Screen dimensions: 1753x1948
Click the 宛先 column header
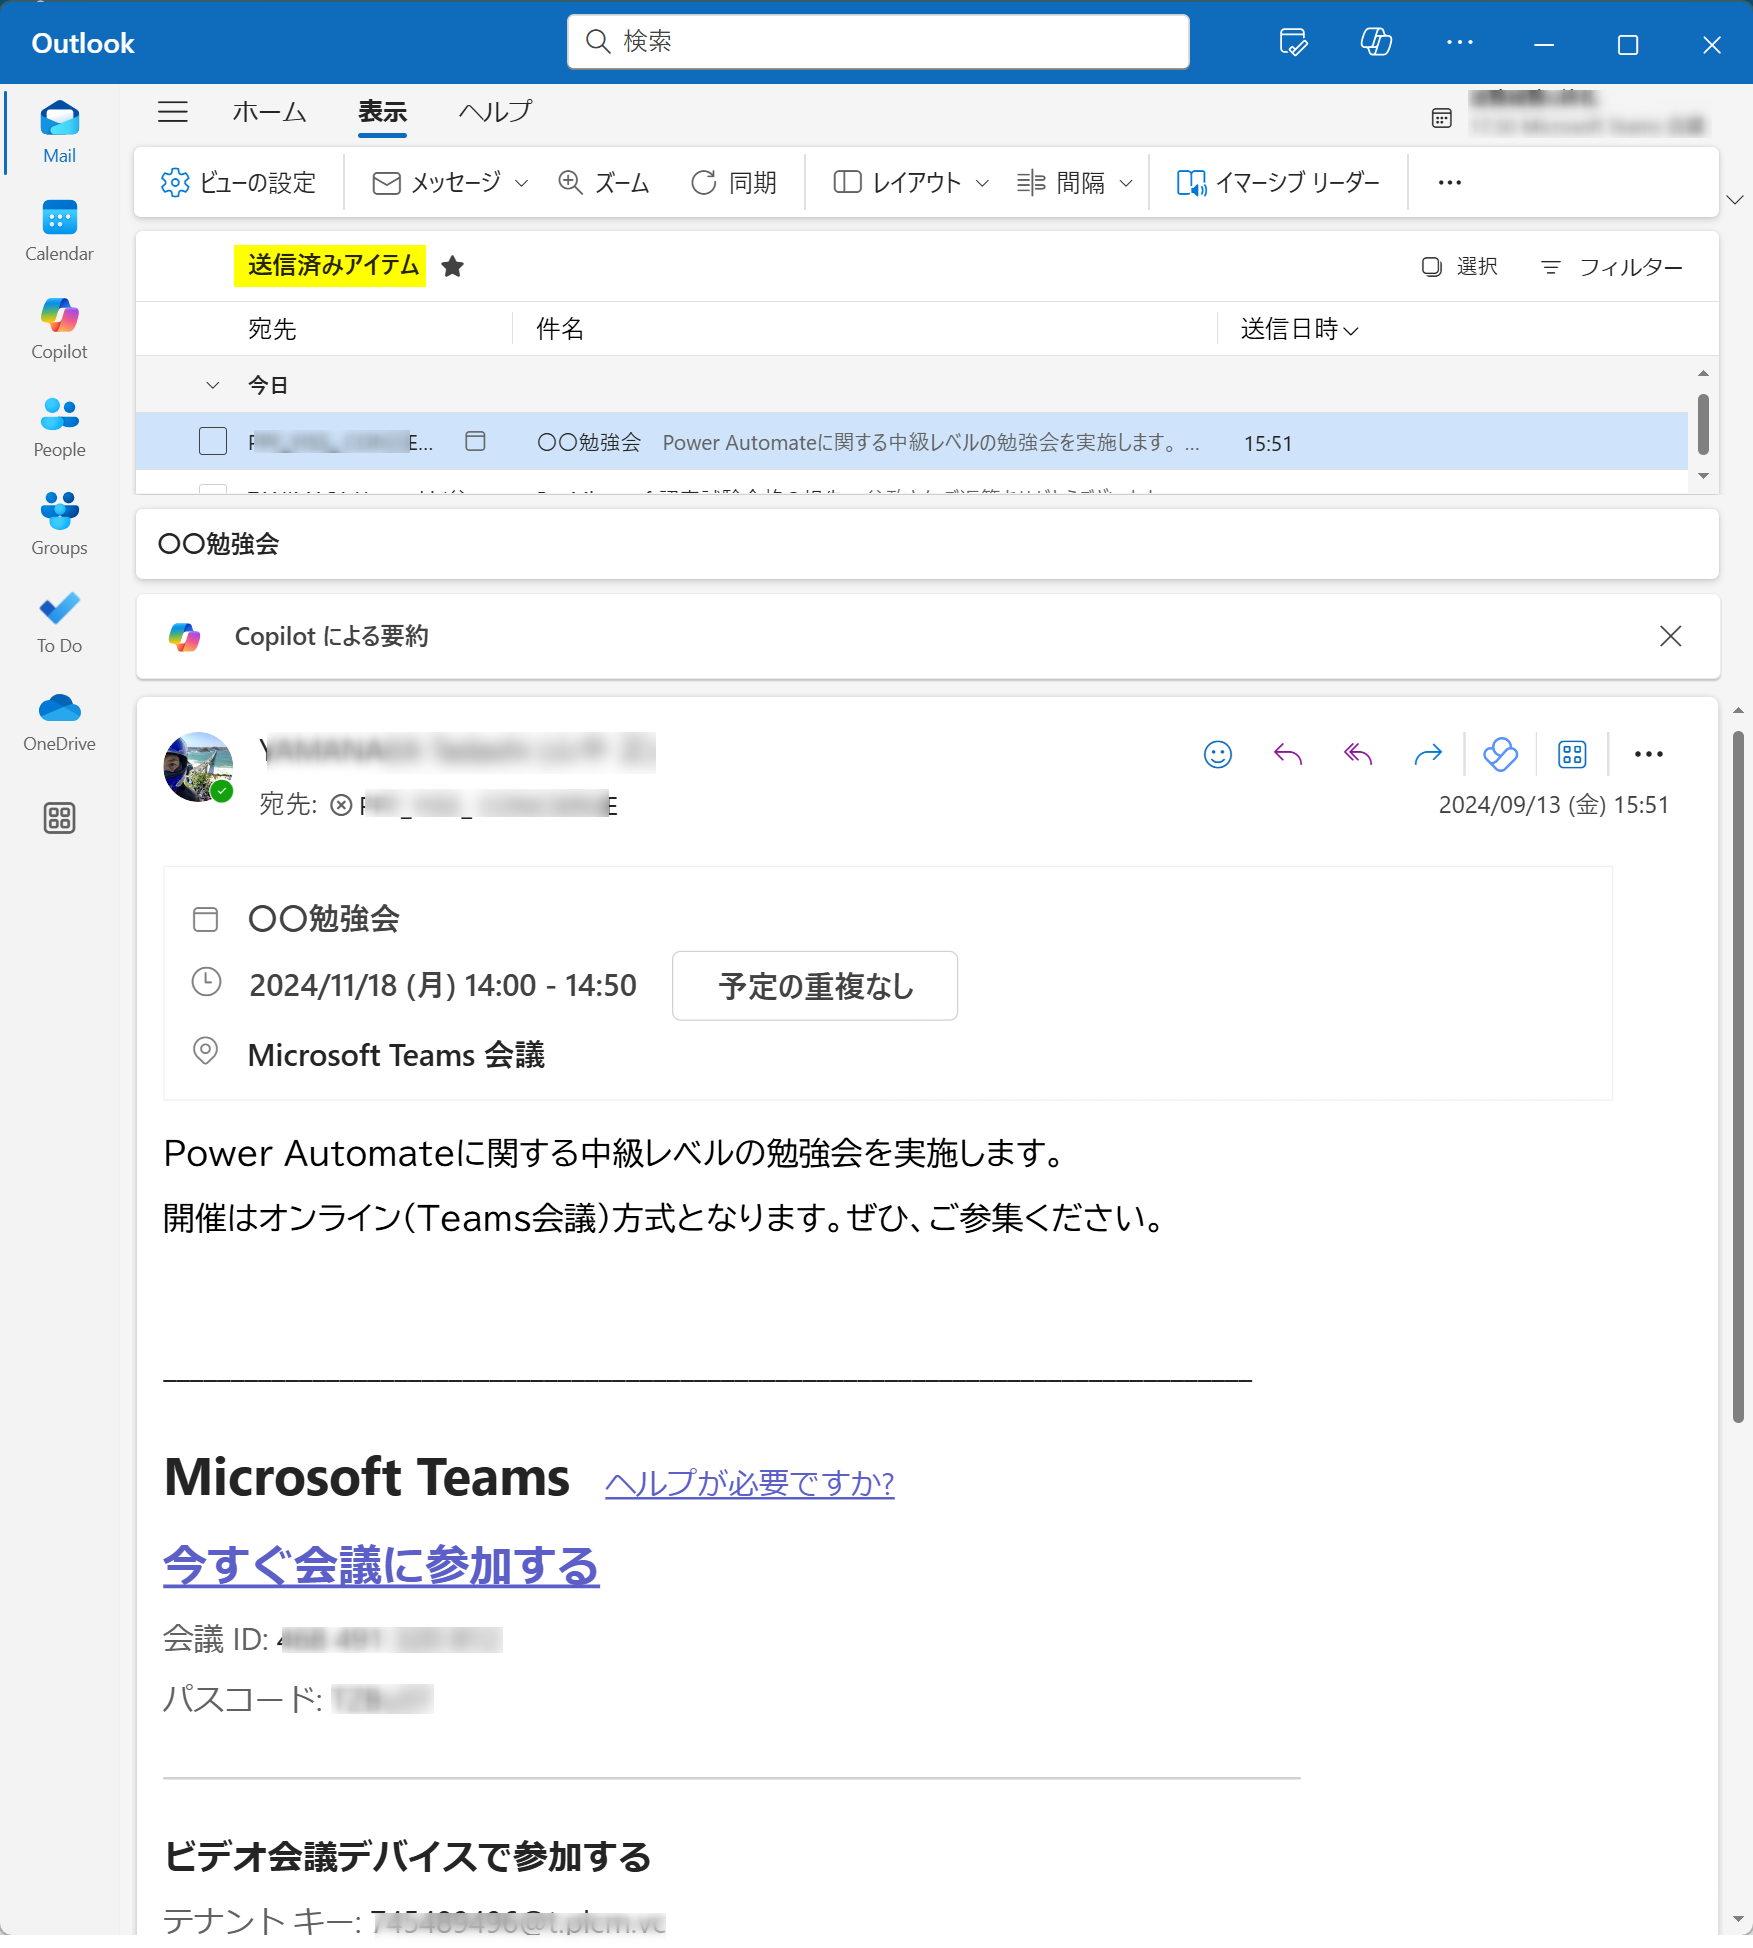click(272, 329)
